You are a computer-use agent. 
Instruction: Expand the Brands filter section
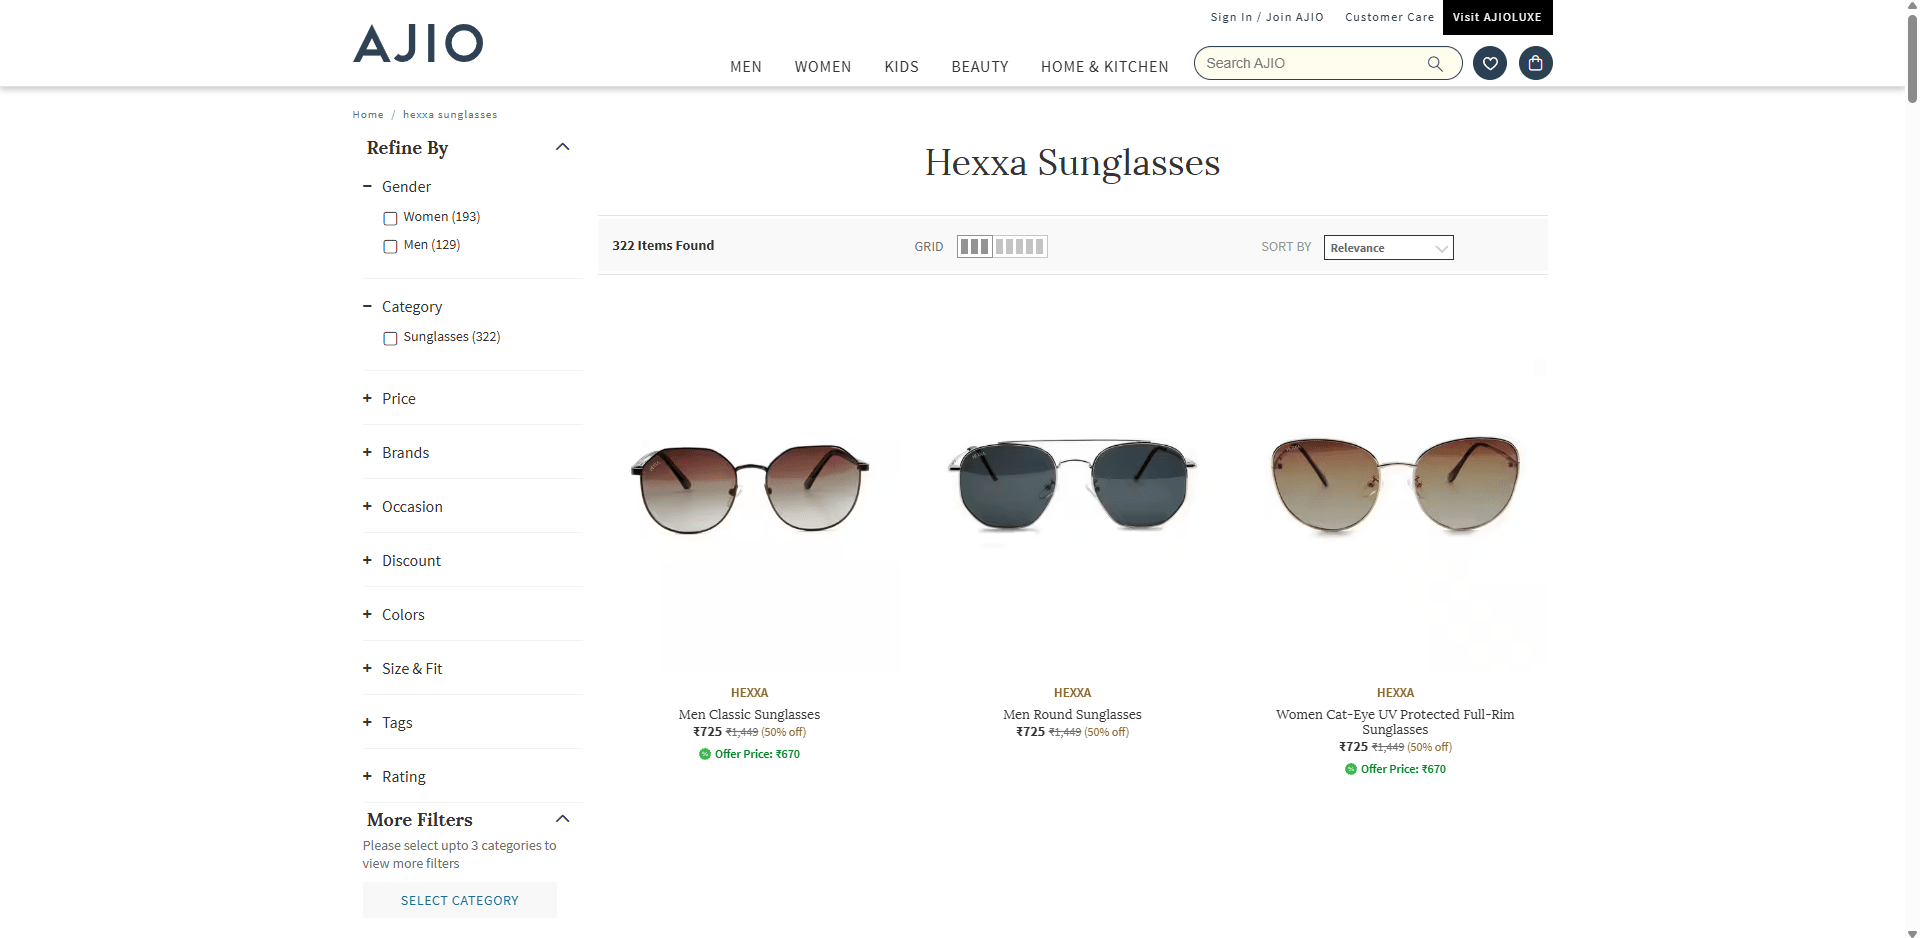[x=405, y=453]
